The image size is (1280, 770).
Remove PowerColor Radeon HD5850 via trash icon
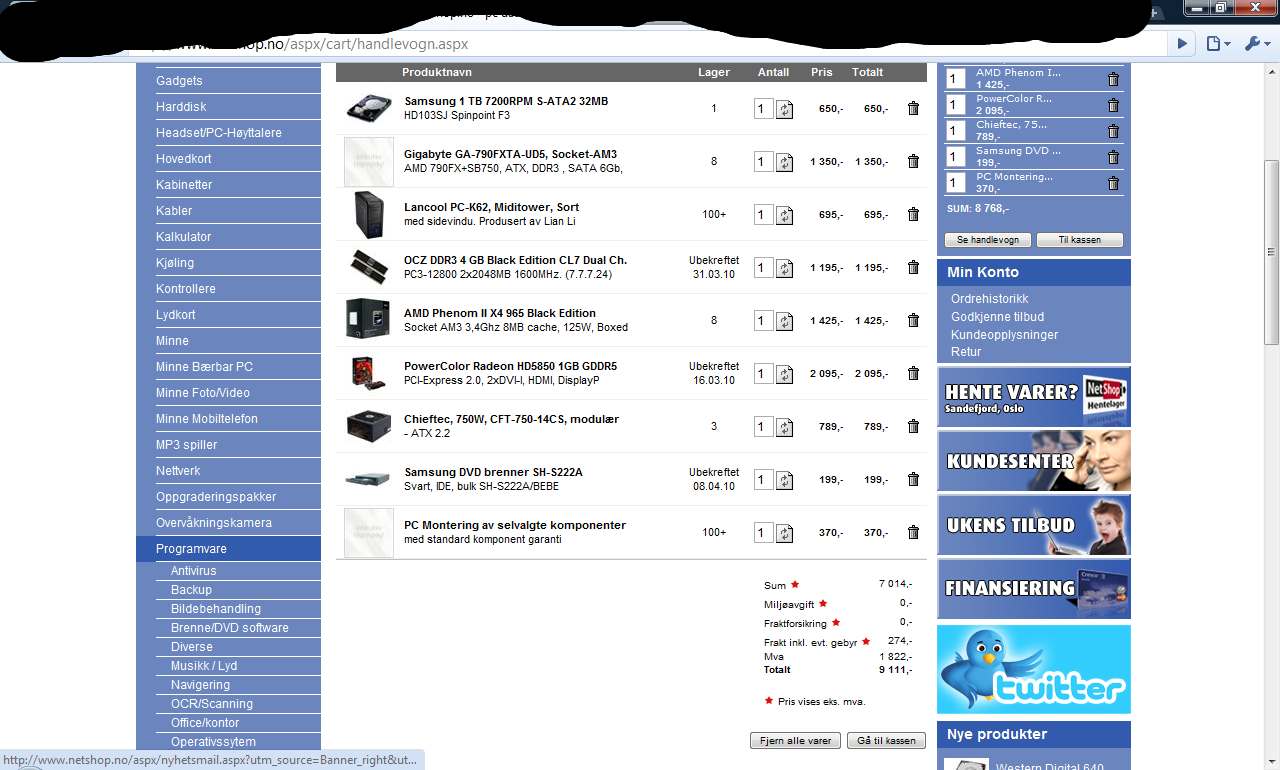(913, 373)
